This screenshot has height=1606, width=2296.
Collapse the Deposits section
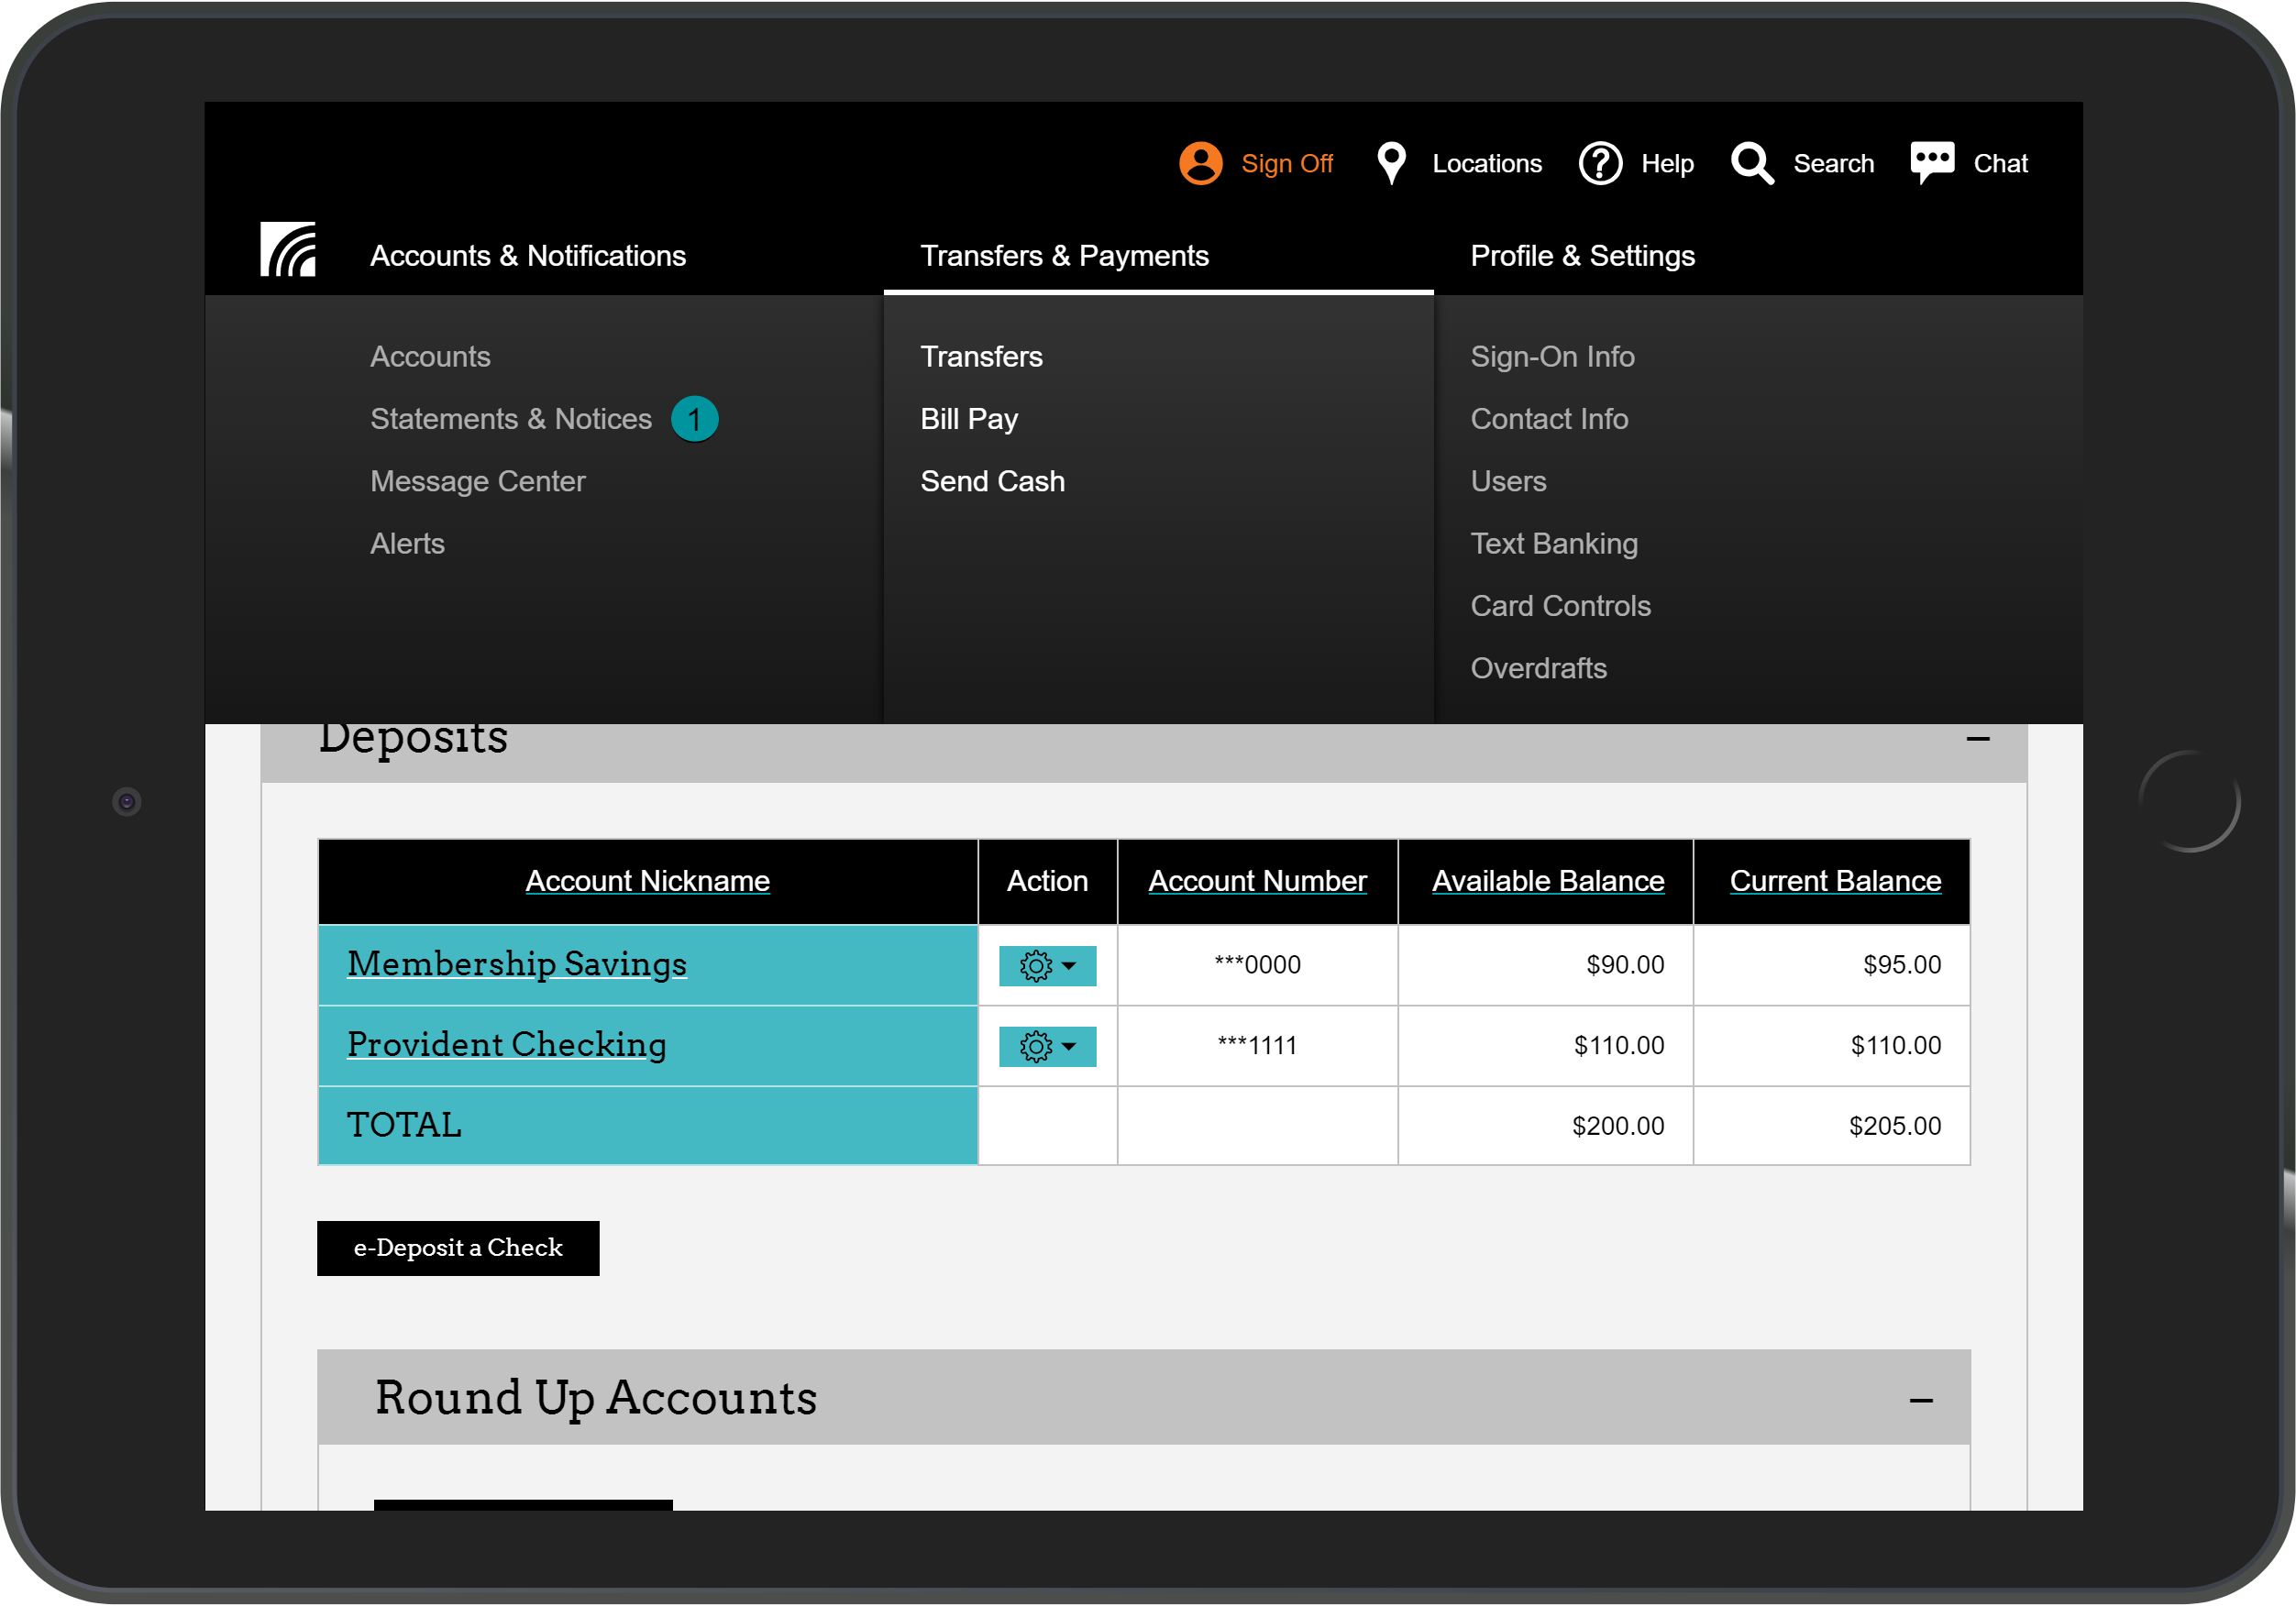[x=1977, y=739]
